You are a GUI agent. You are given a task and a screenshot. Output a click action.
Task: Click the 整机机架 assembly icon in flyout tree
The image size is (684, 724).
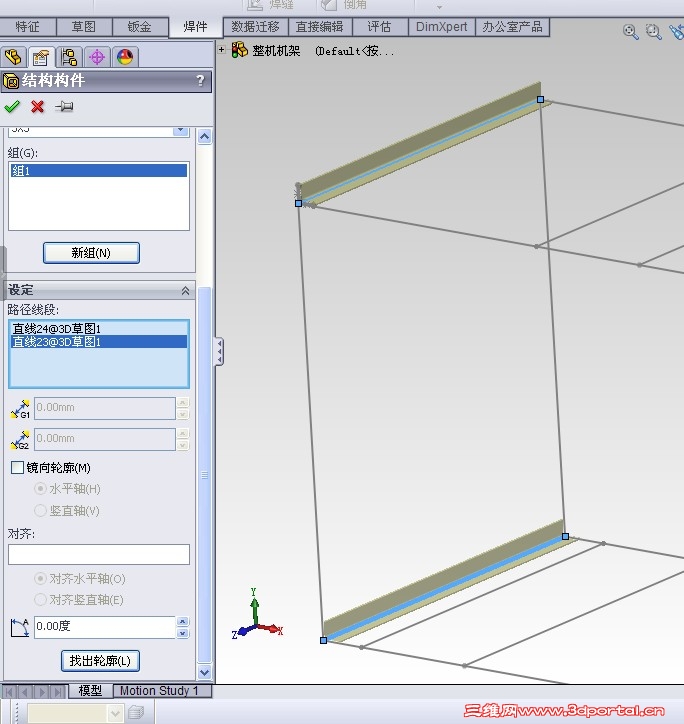240,50
